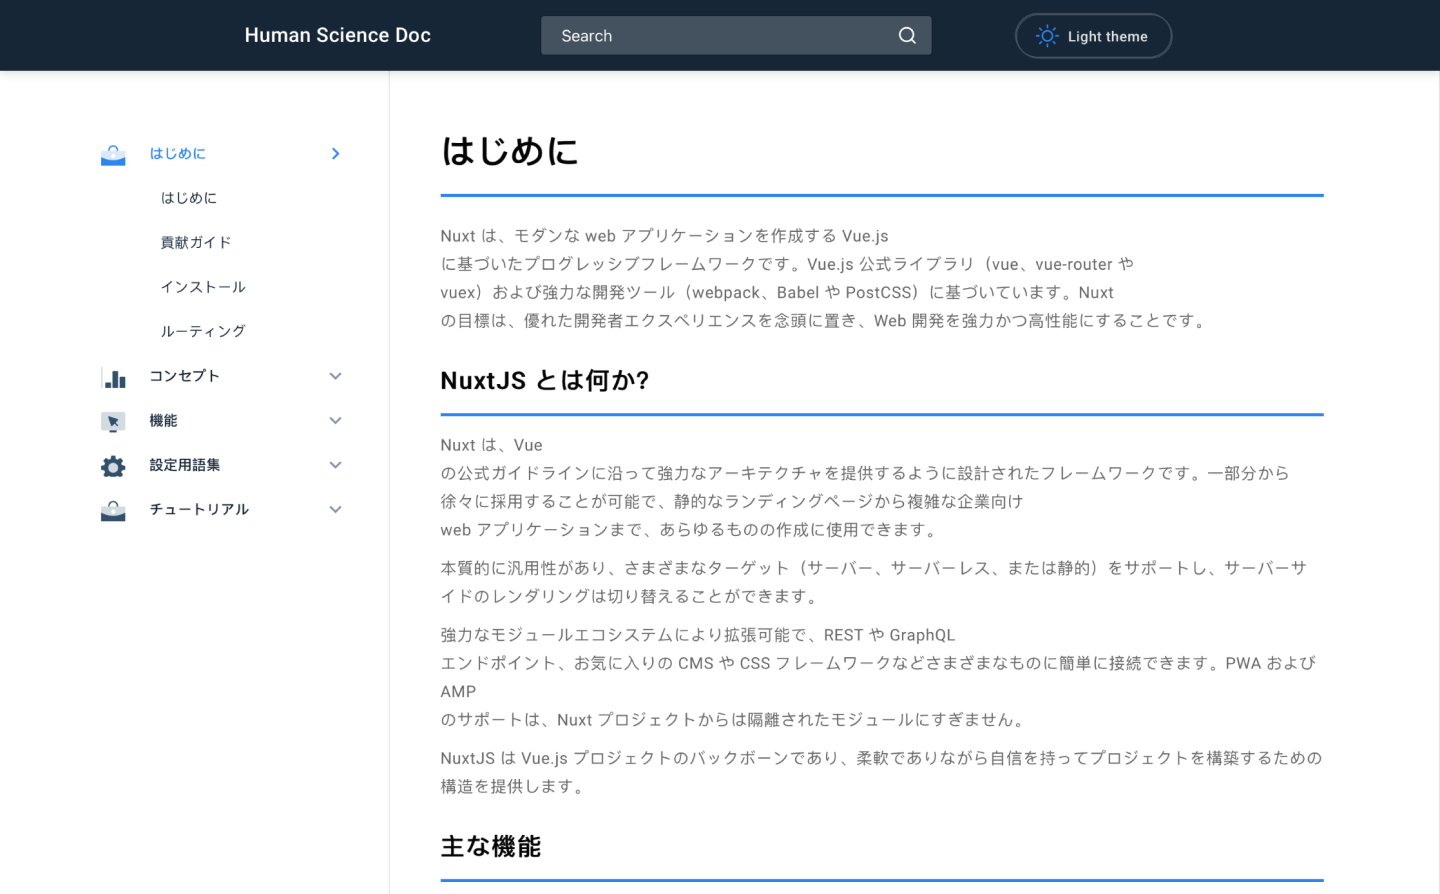
Task: Open the インストール page
Action: click(x=203, y=287)
